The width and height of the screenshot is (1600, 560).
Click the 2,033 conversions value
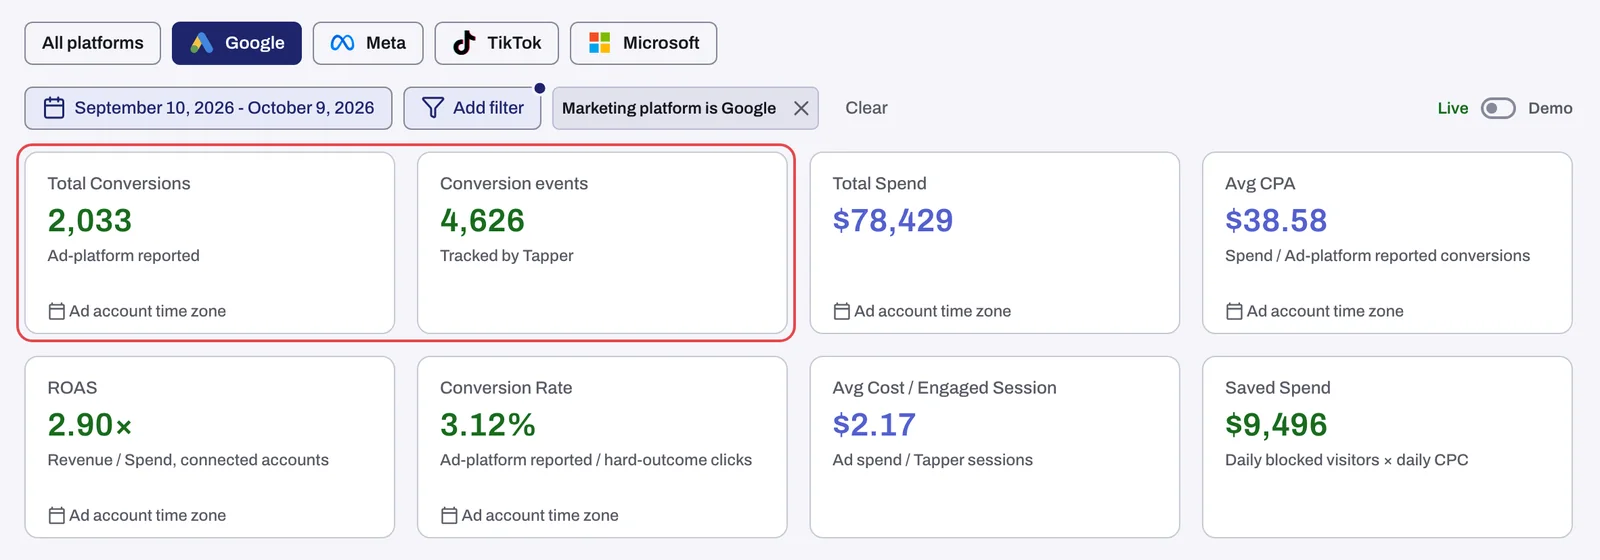[90, 220]
